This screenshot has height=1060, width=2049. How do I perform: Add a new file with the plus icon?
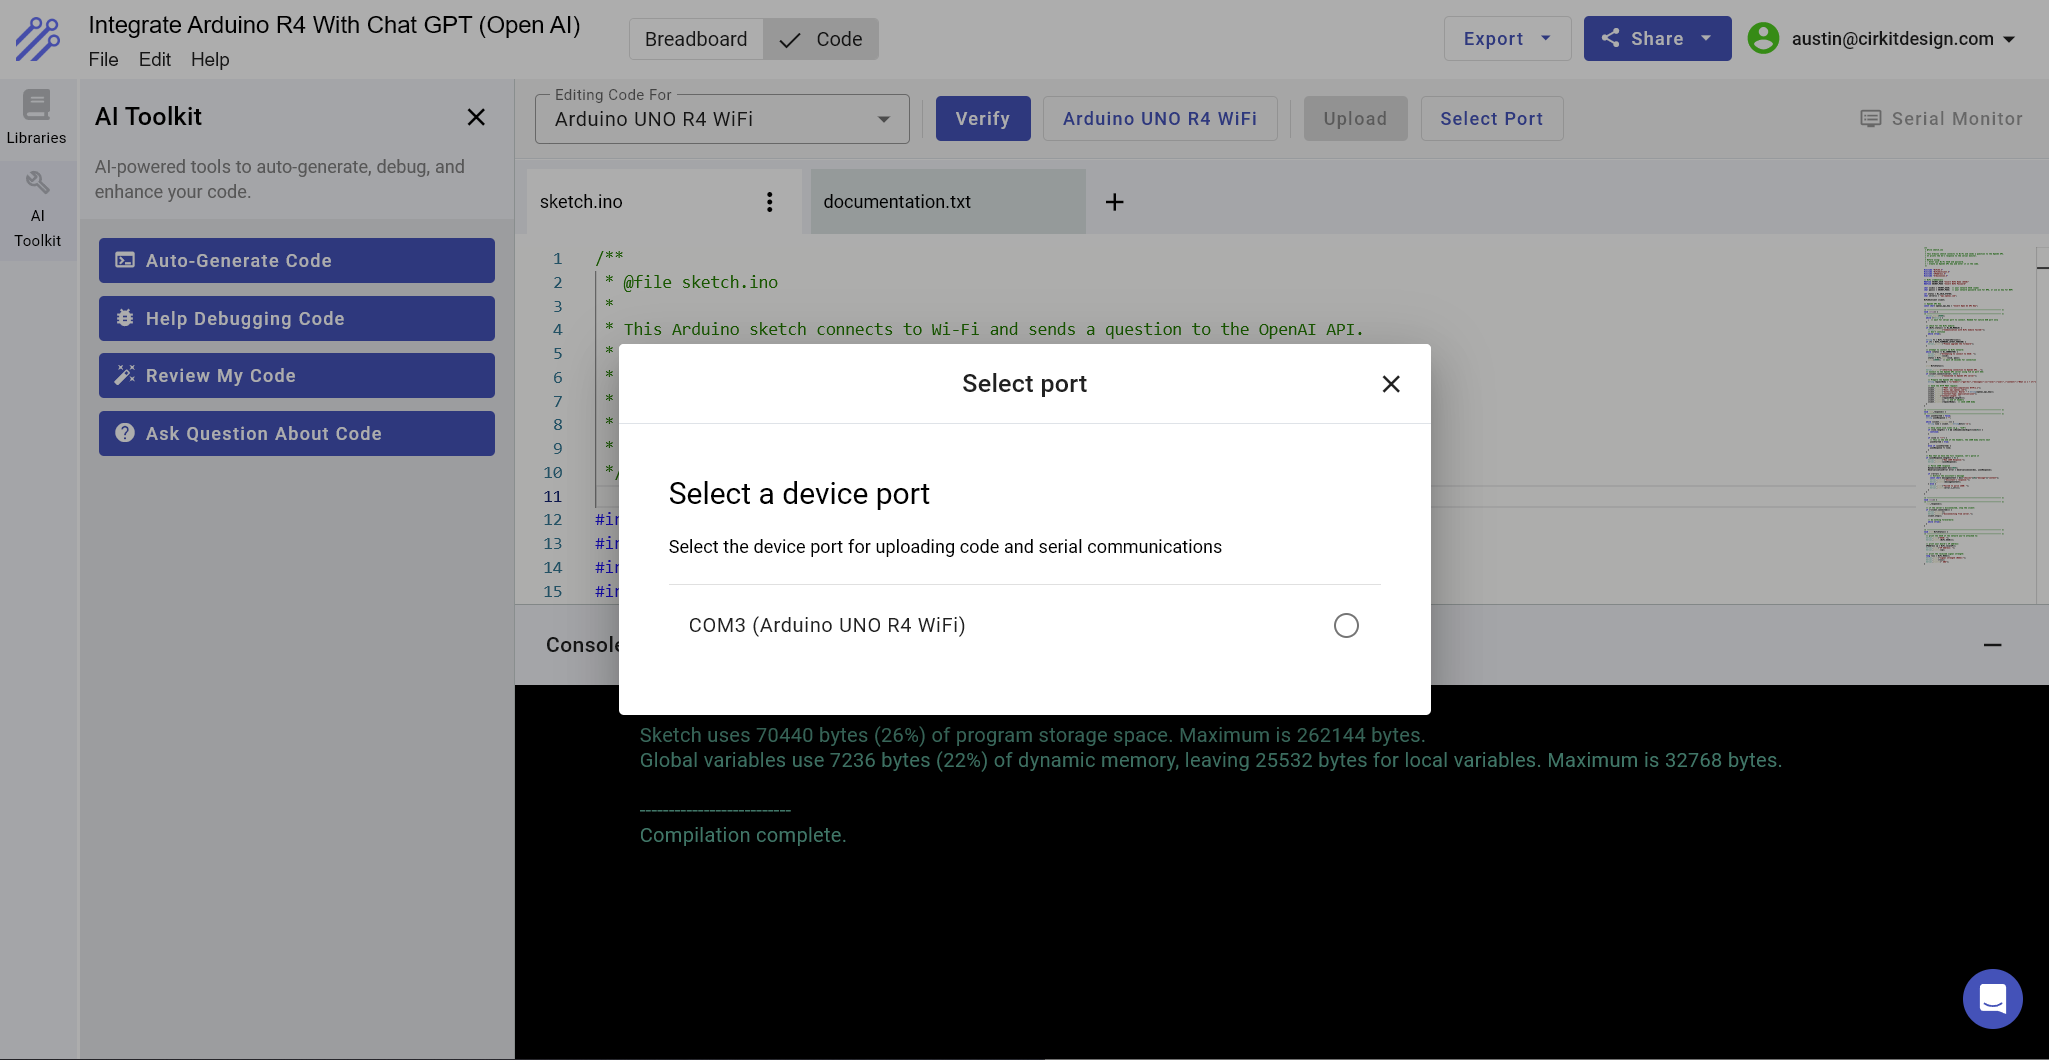1113,201
